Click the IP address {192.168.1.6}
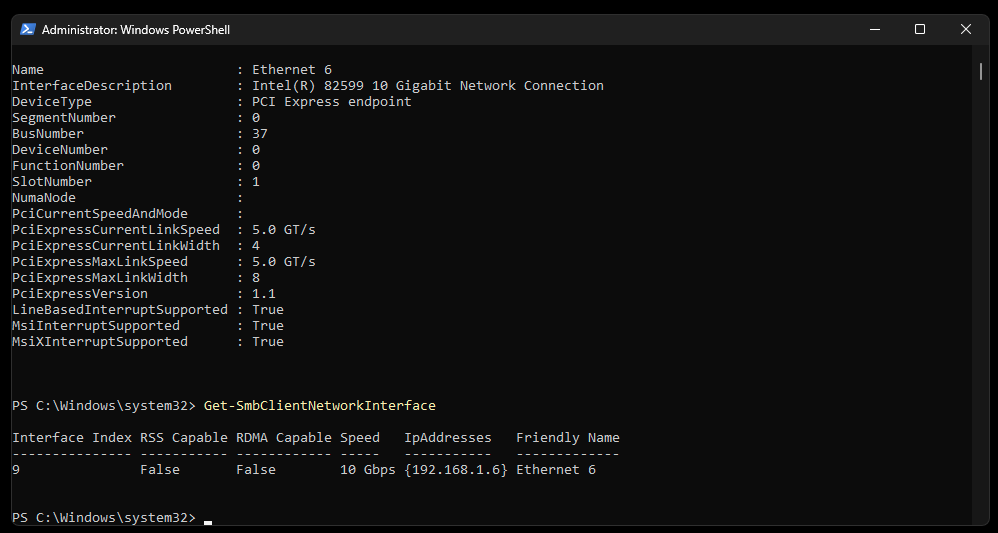Viewport: 998px width, 533px height. [456, 470]
